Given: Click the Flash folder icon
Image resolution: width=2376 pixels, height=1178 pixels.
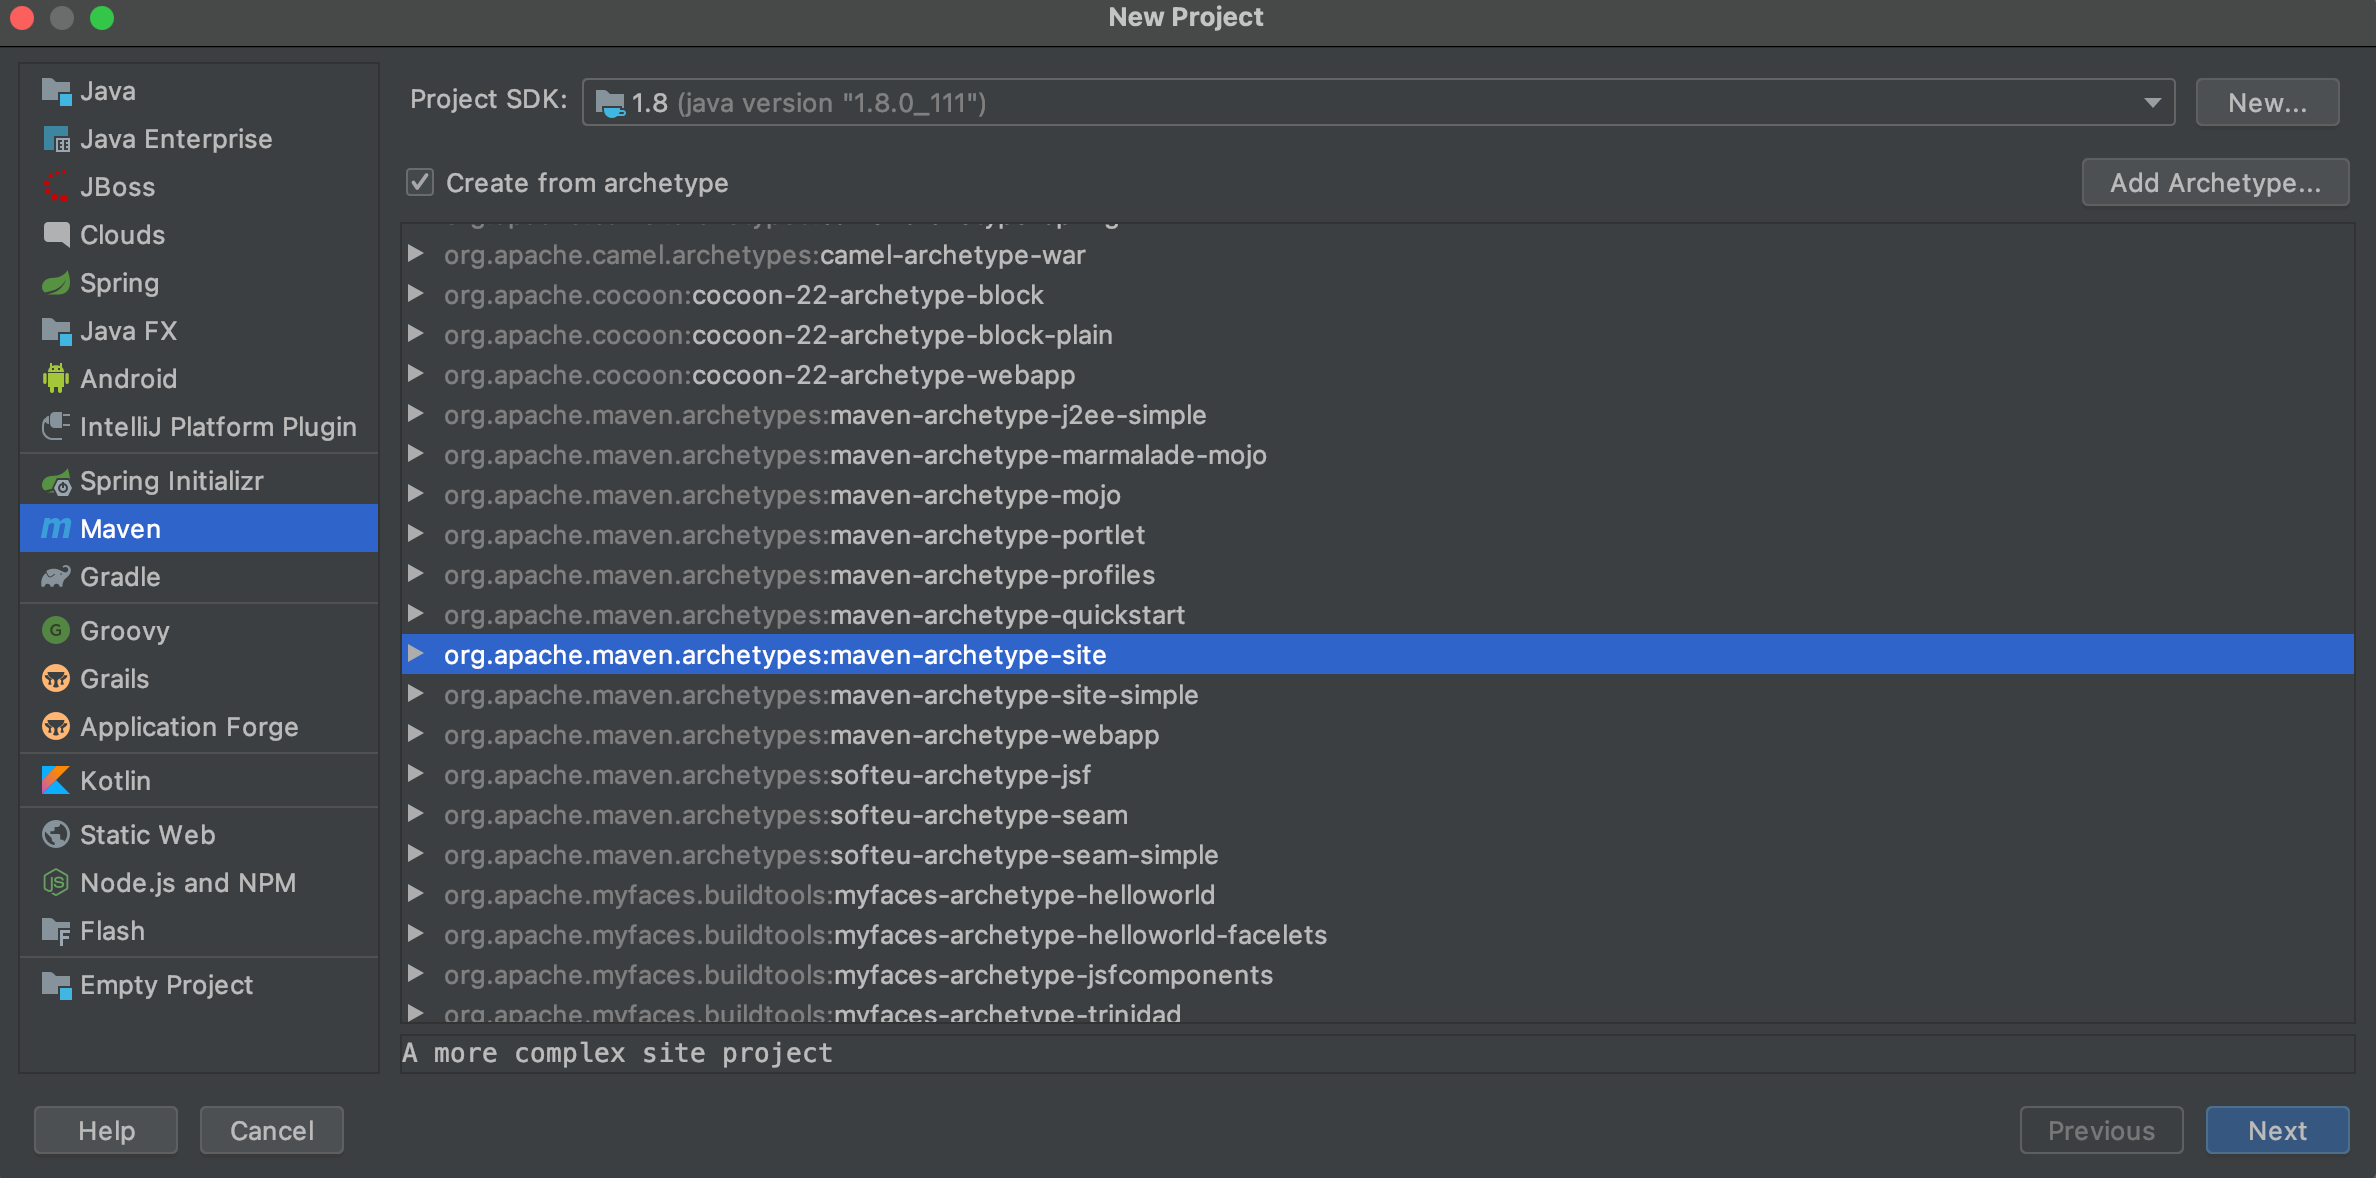Looking at the screenshot, I should coord(56,931).
